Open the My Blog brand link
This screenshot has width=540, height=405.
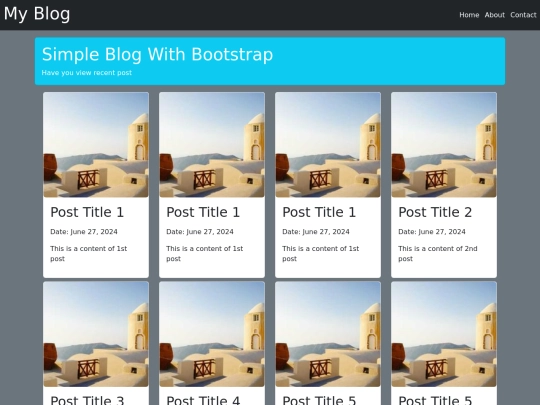[37, 14]
